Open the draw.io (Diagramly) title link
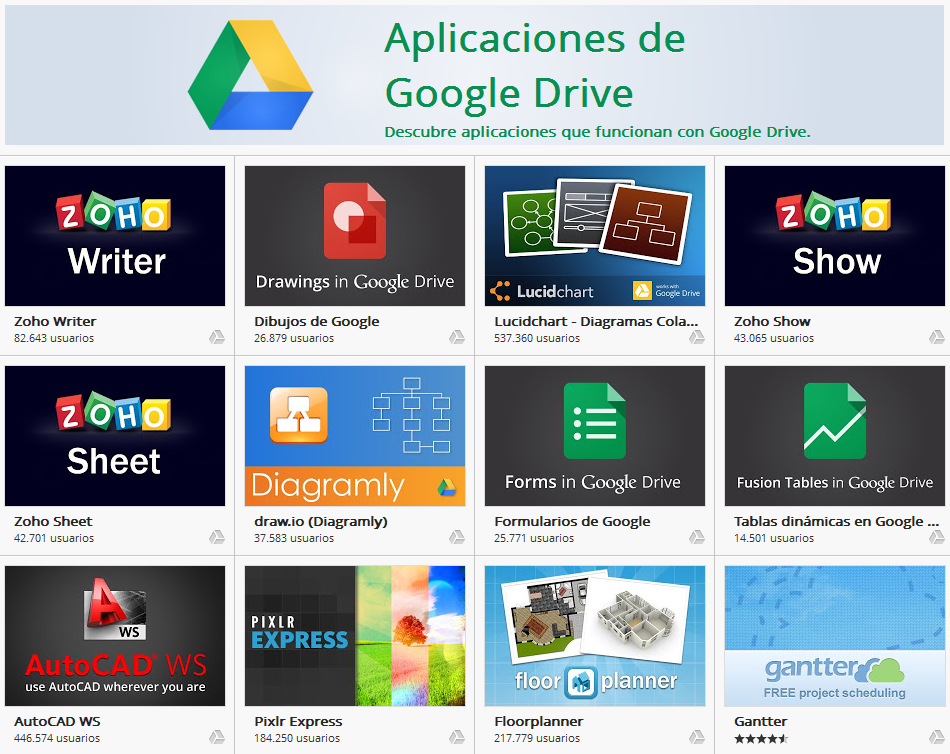This screenshot has width=950, height=754. click(x=321, y=521)
